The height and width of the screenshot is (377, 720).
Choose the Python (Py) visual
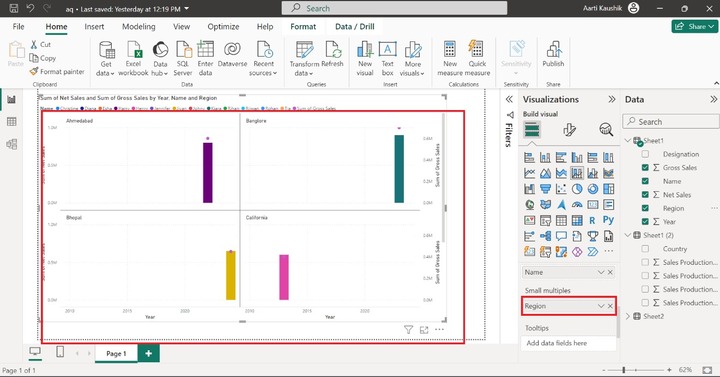pyautogui.click(x=608, y=220)
